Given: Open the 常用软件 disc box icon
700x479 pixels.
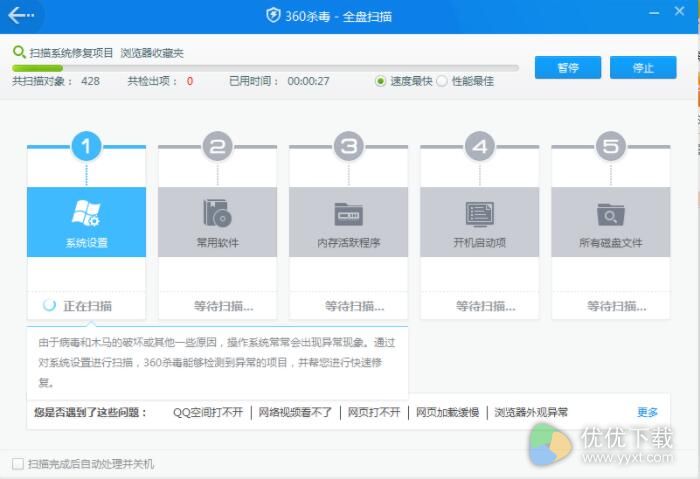Looking at the screenshot, I should tap(217, 213).
